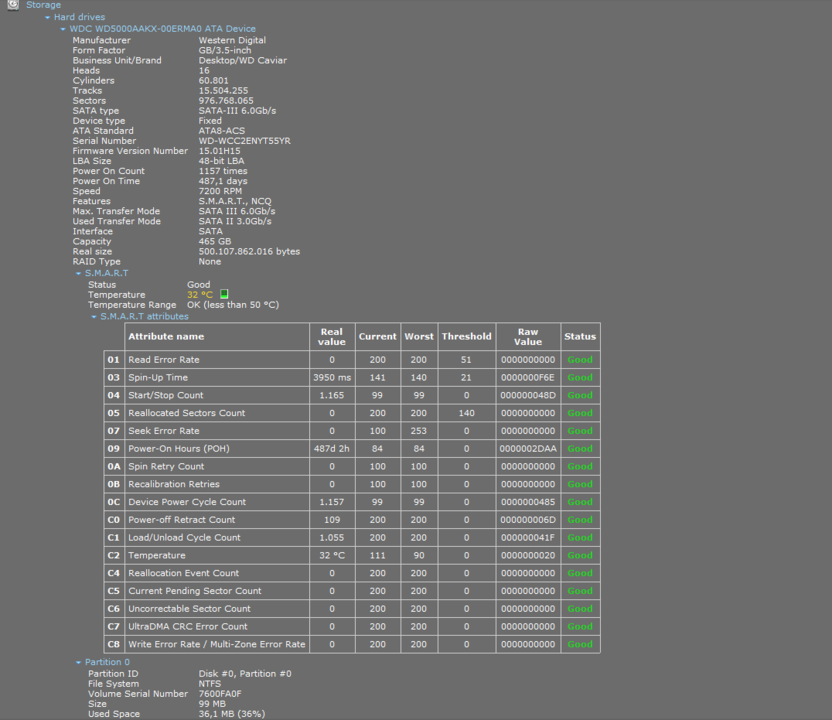Click the Current column header
This screenshot has height=720, width=832.
[x=378, y=336]
